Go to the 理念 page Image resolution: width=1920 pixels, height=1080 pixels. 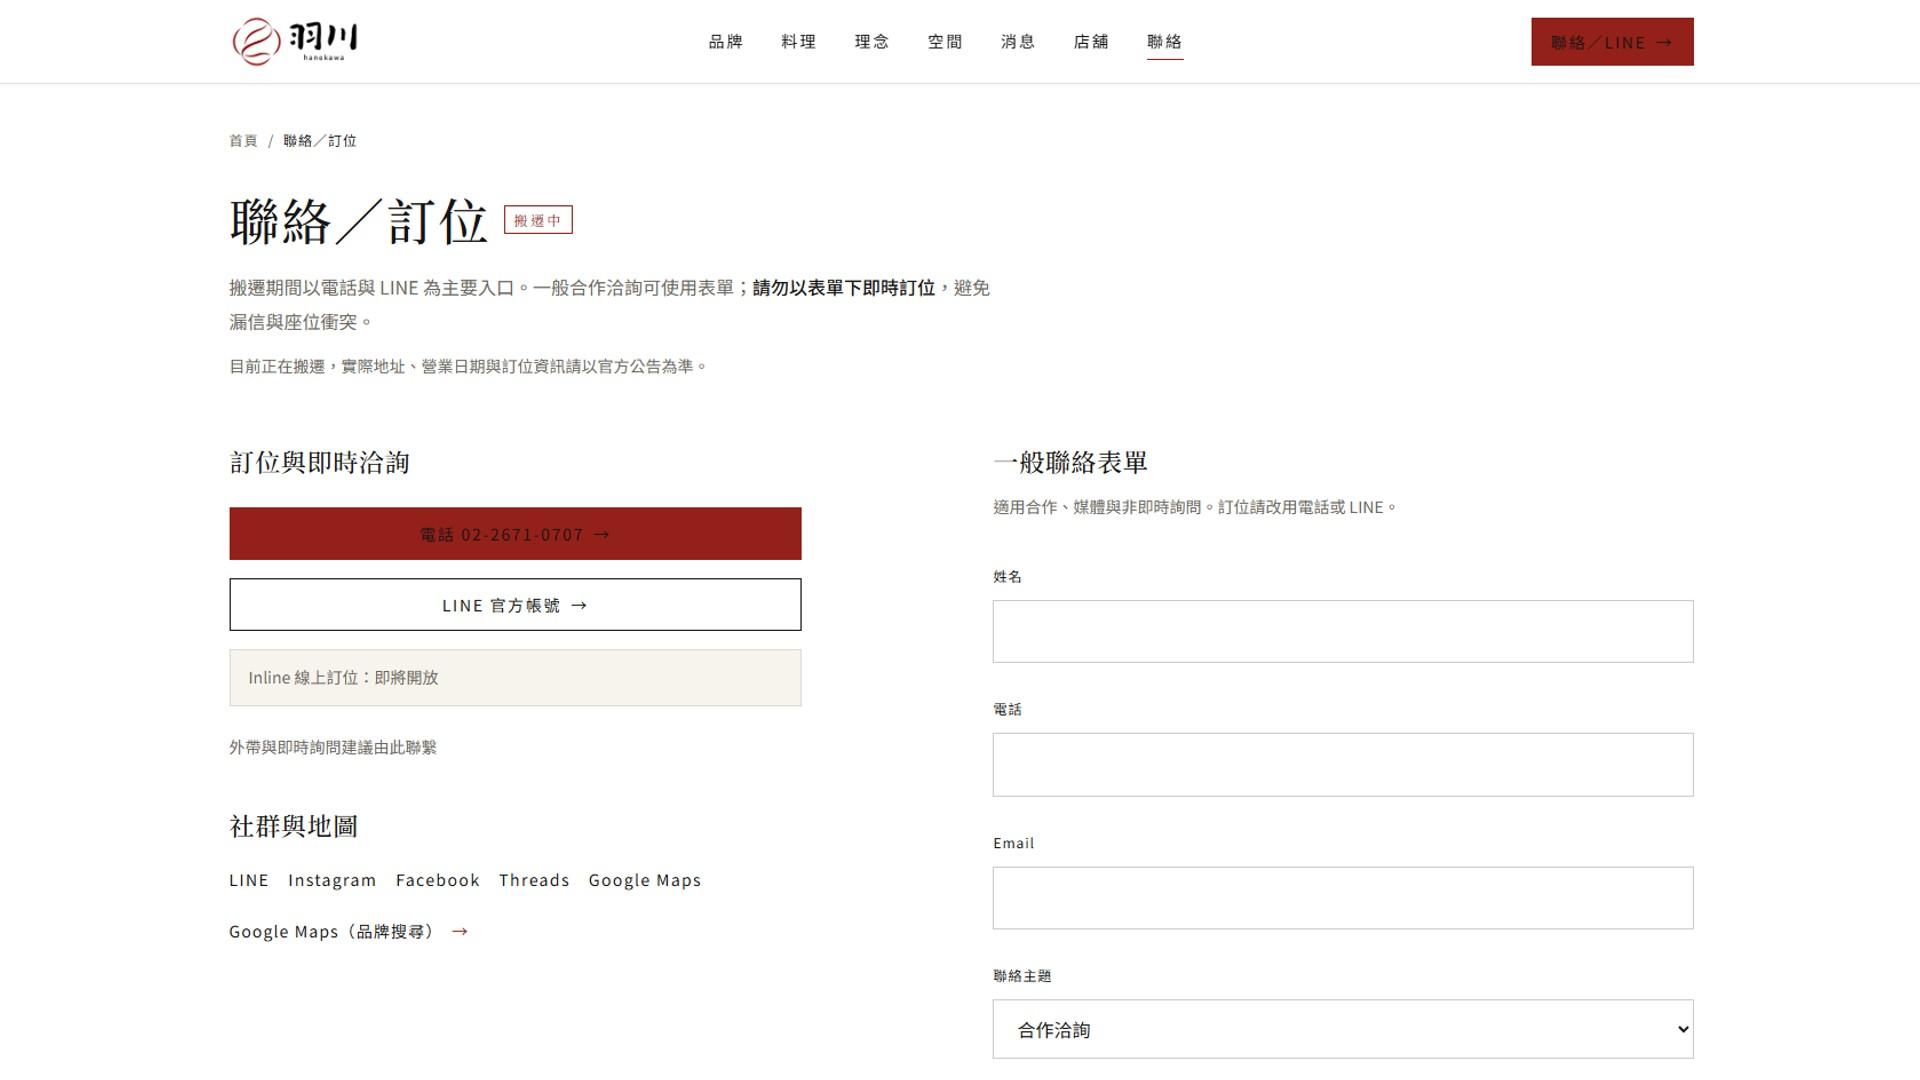[x=871, y=41]
